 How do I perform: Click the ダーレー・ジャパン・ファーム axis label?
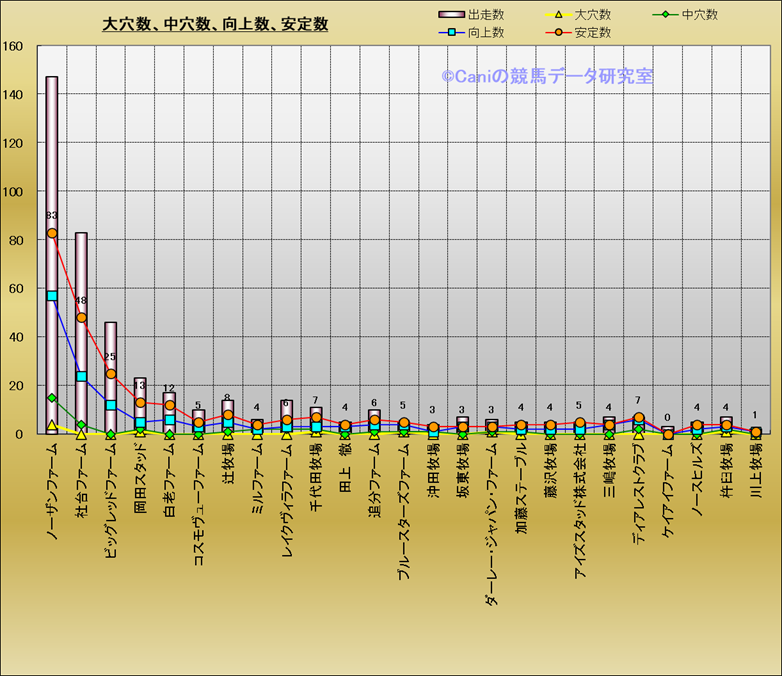point(491,519)
